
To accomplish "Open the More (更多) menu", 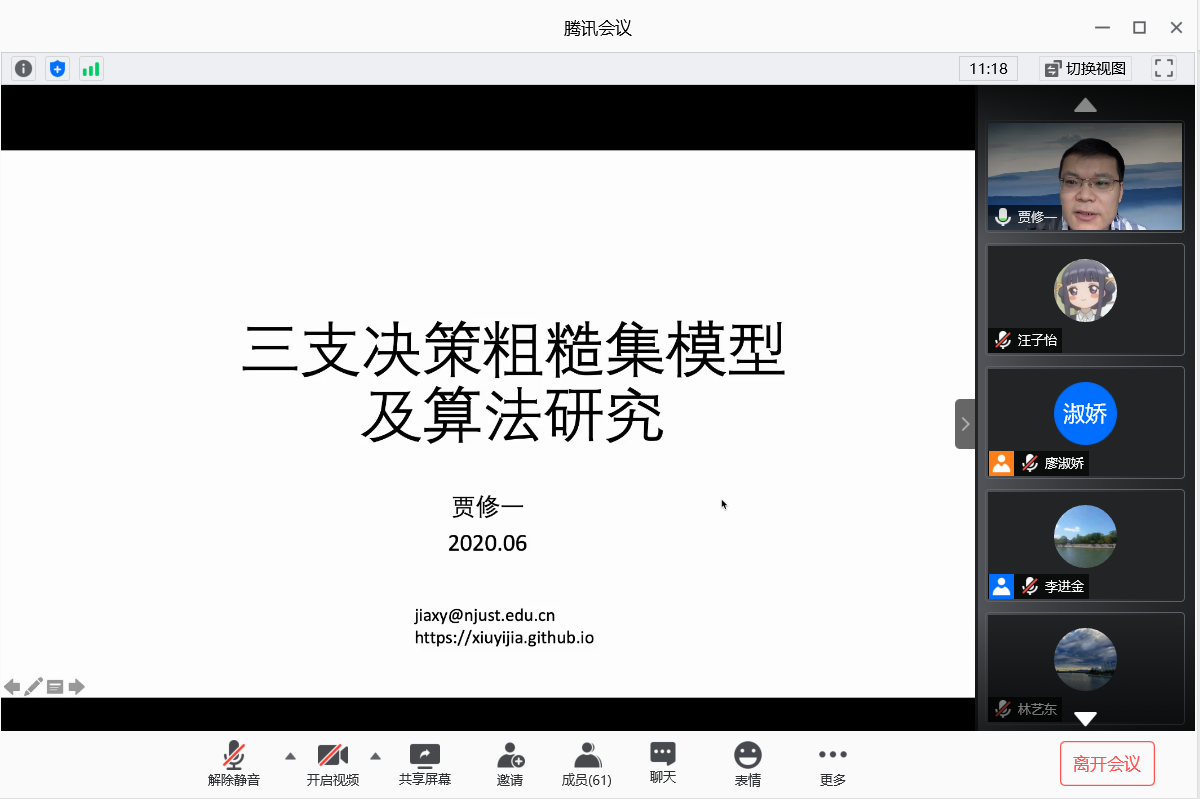I will click(832, 764).
